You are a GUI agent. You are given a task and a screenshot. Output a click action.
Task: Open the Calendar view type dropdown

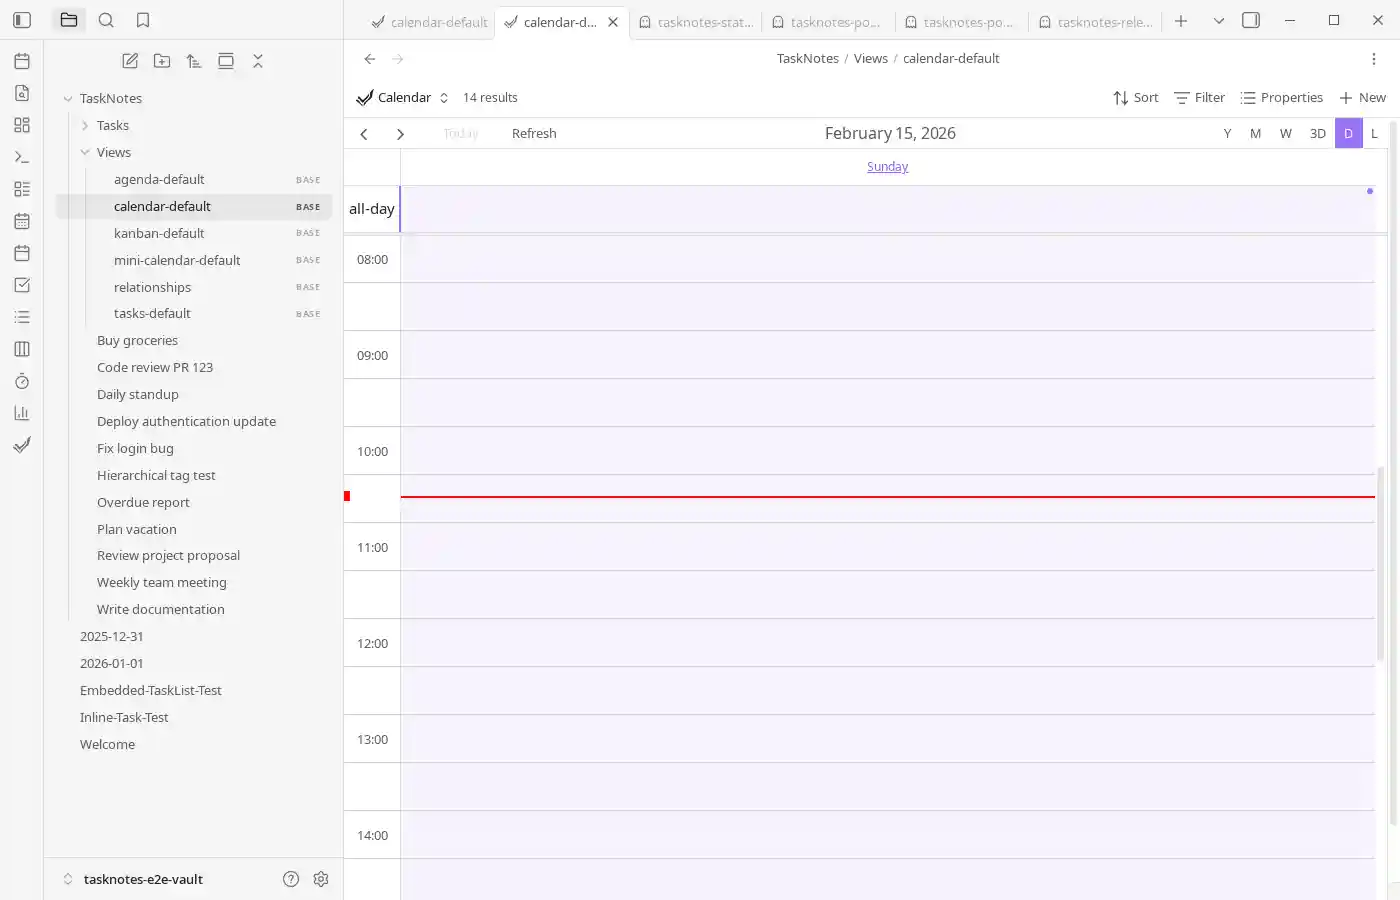[x=403, y=97]
